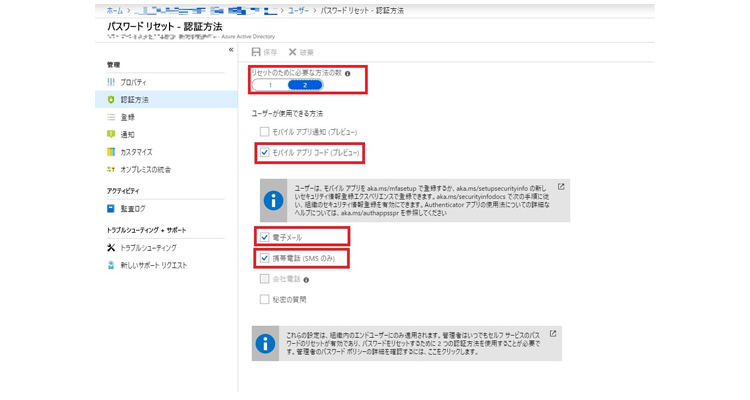The image size is (750, 400).
Task: Uncheck モバイル アプリ コード (プレビュー) checkbox
Action: point(265,153)
